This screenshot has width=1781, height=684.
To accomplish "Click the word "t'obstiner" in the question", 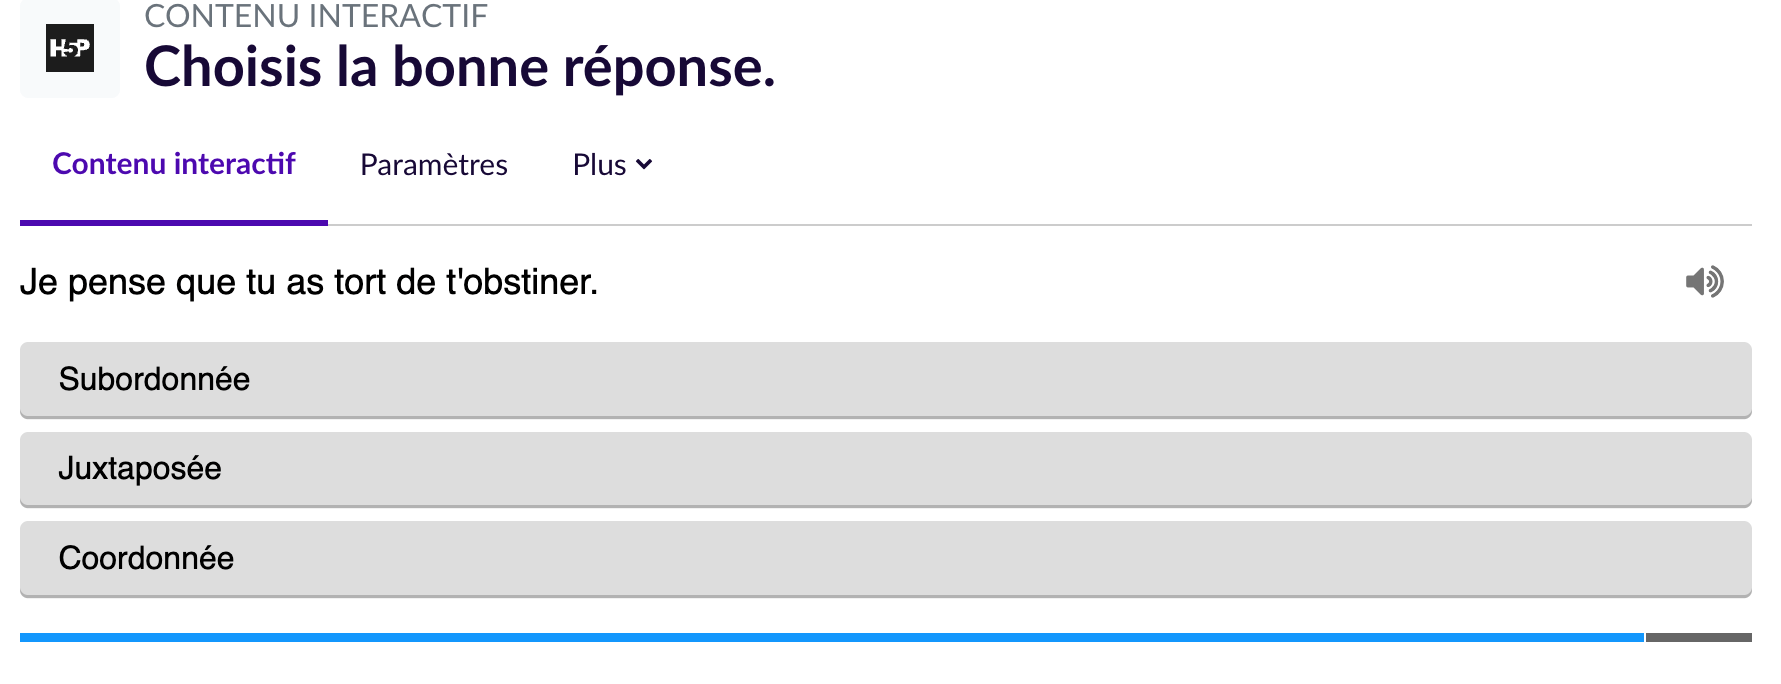I will pos(521,282).
